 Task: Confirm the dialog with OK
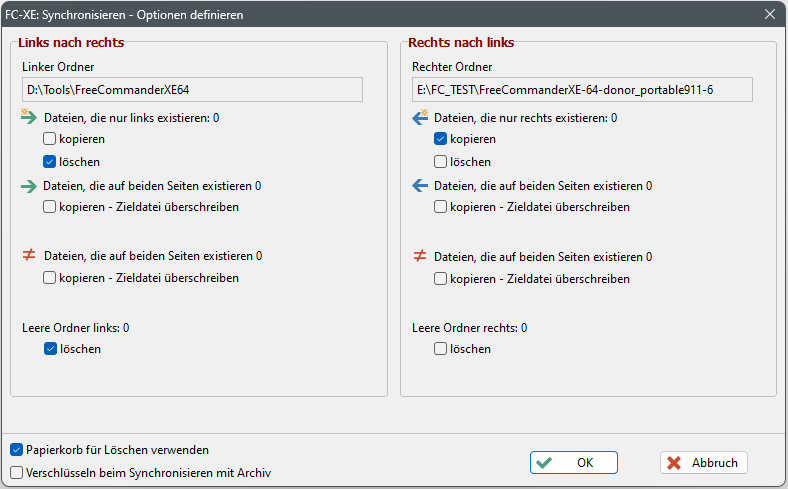[574, 462]
